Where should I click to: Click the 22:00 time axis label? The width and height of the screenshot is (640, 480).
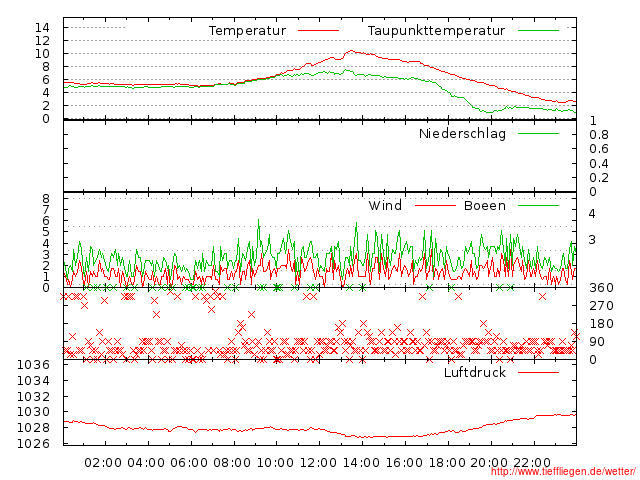click(x=532, y=463)
